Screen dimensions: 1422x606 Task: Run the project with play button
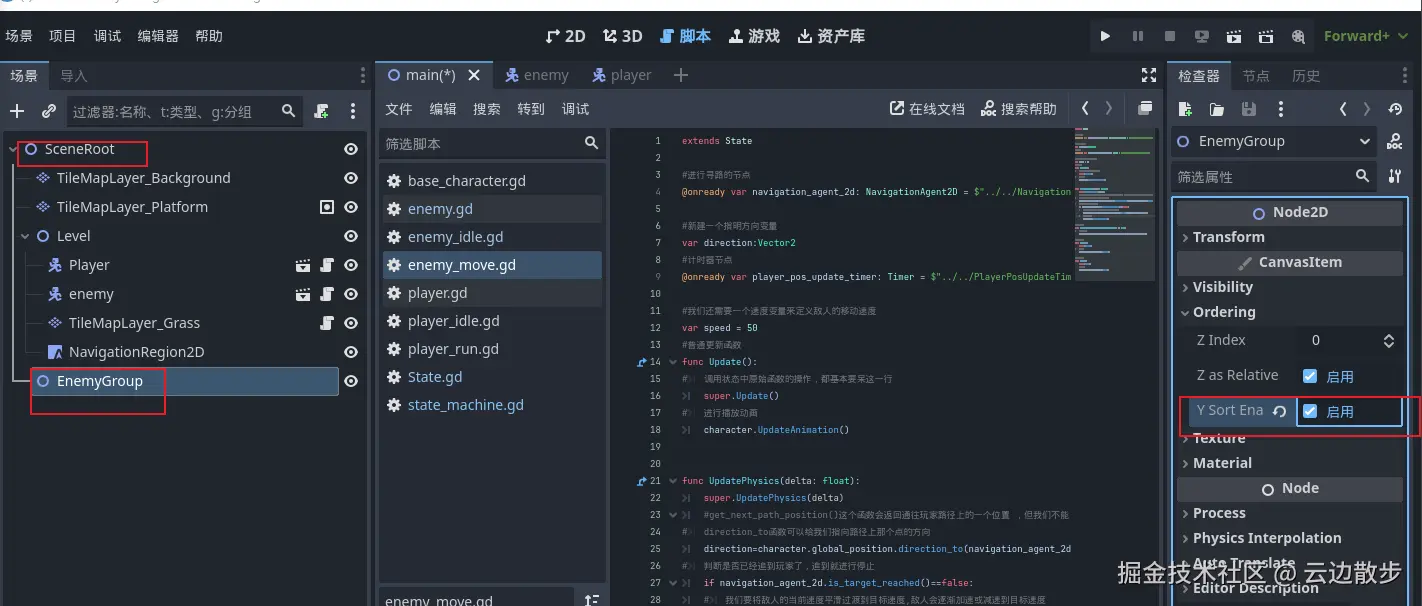(x=1105, y=36)
